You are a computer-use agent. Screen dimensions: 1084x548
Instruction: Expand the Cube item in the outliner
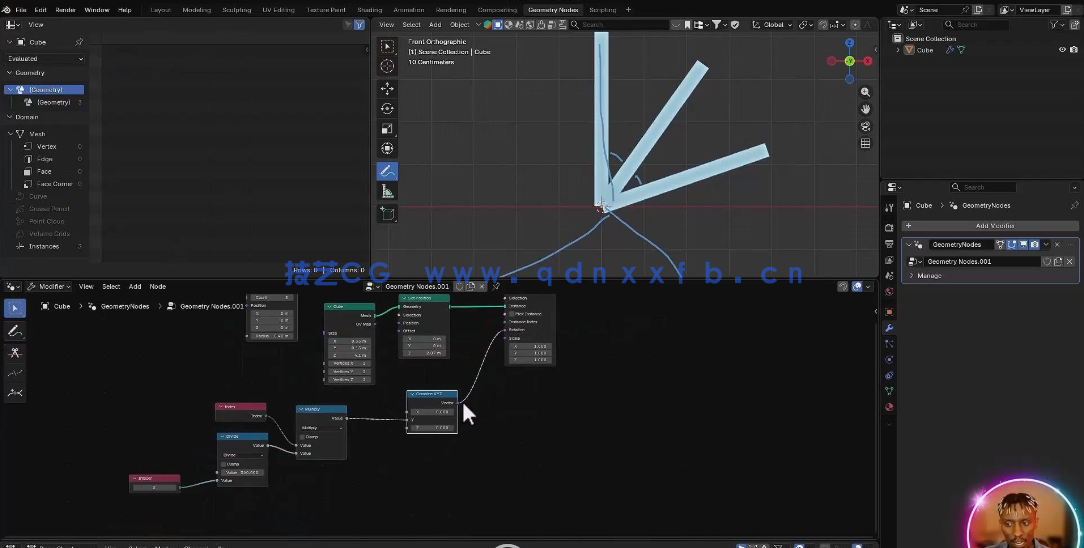click(x=898, y=50)
